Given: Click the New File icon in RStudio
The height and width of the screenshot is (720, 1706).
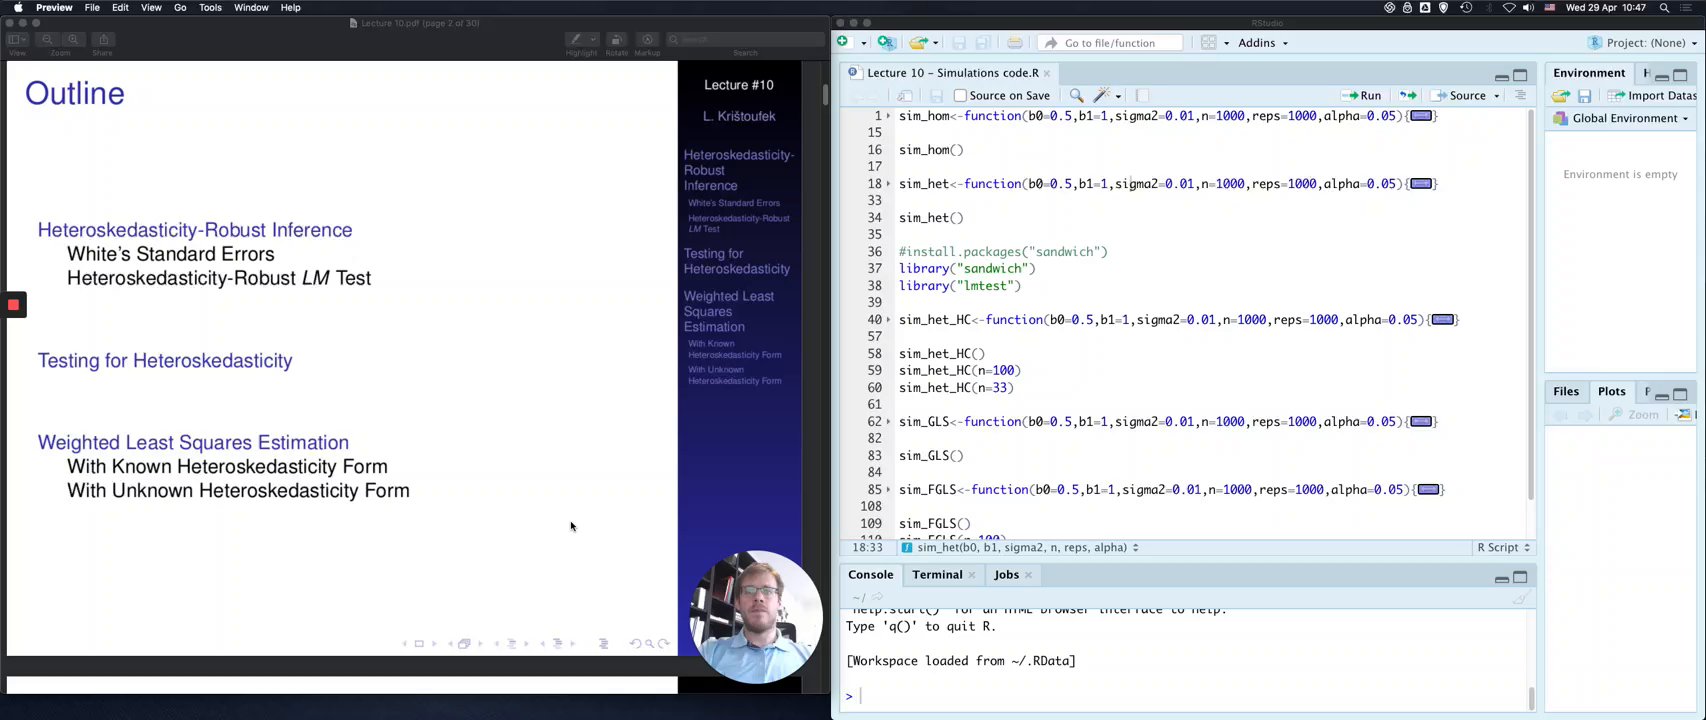Looking at the screenshot, I should 843,42.
